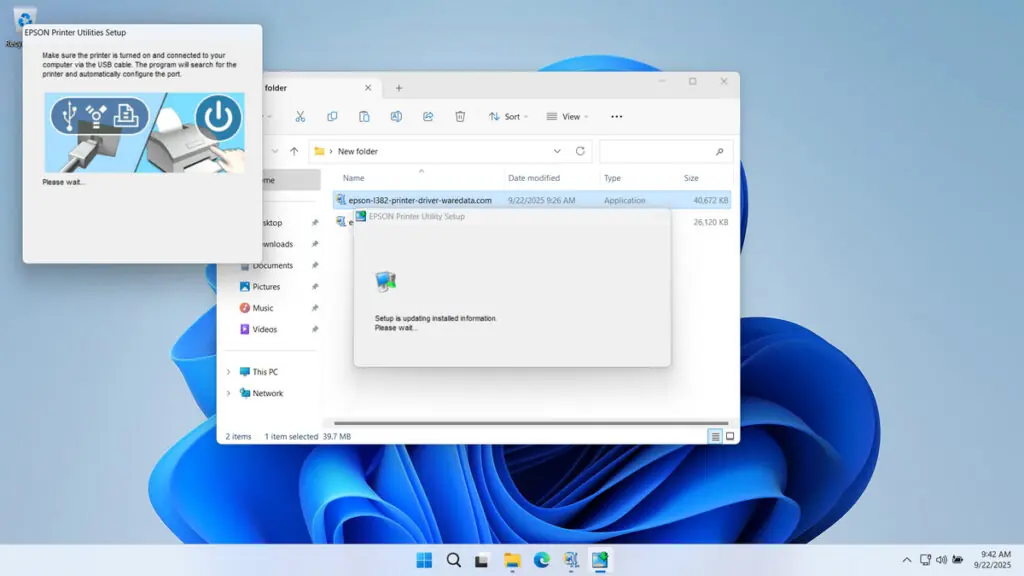
Task: Switch to details view layout icon
Action: pos(715,436)
